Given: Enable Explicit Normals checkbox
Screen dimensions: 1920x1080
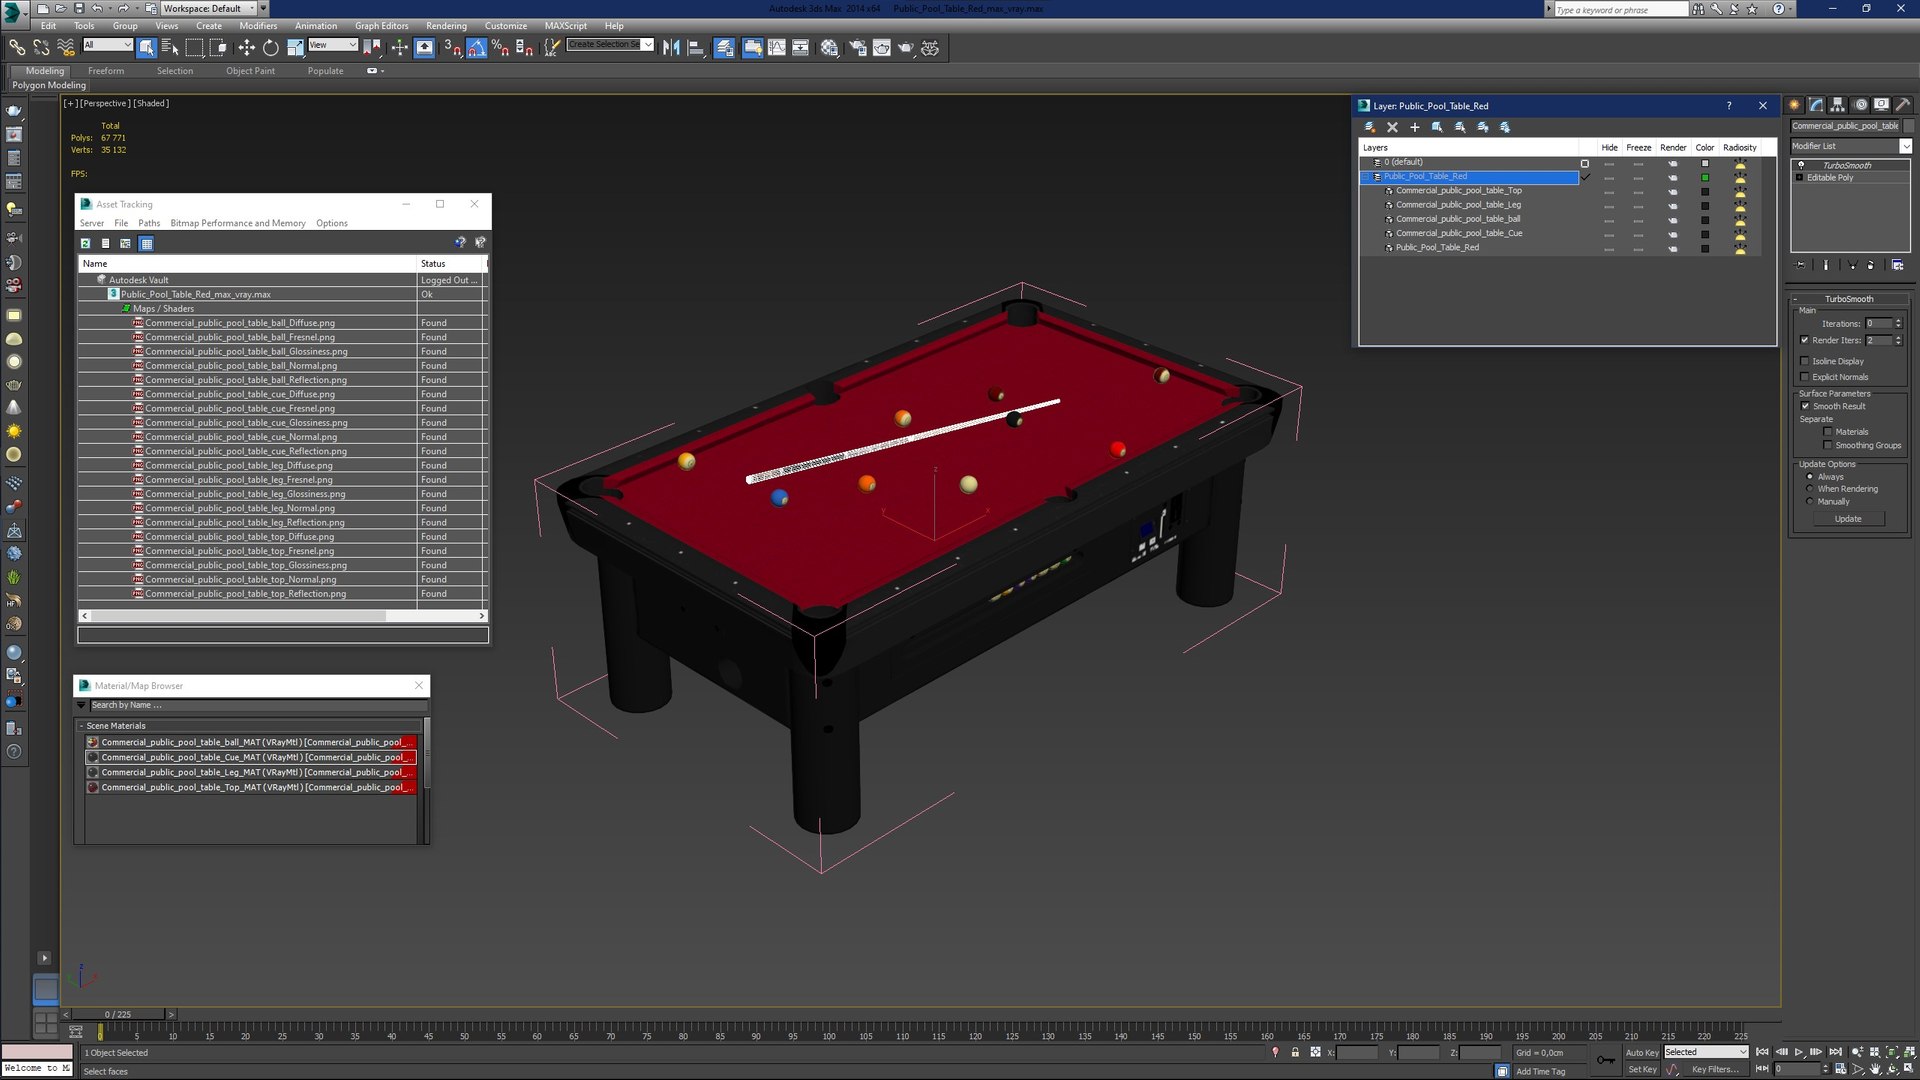Looking at the screenshot, I should (1805, 377).
